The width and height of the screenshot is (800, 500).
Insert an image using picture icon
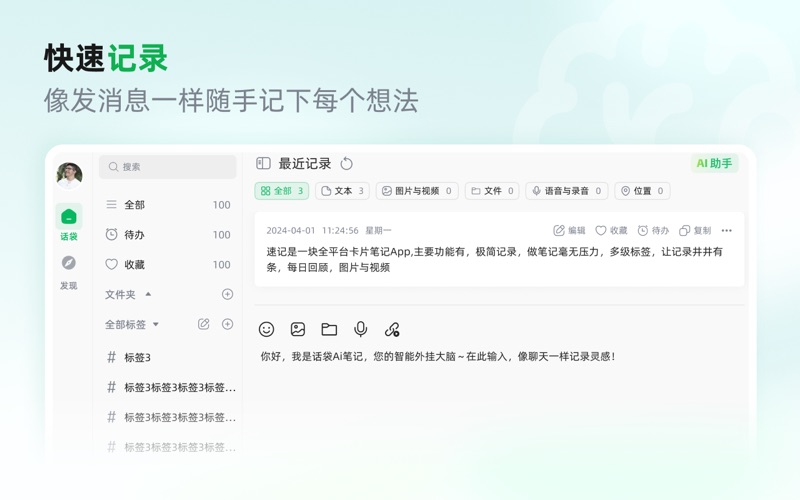(x=297, y=329)
